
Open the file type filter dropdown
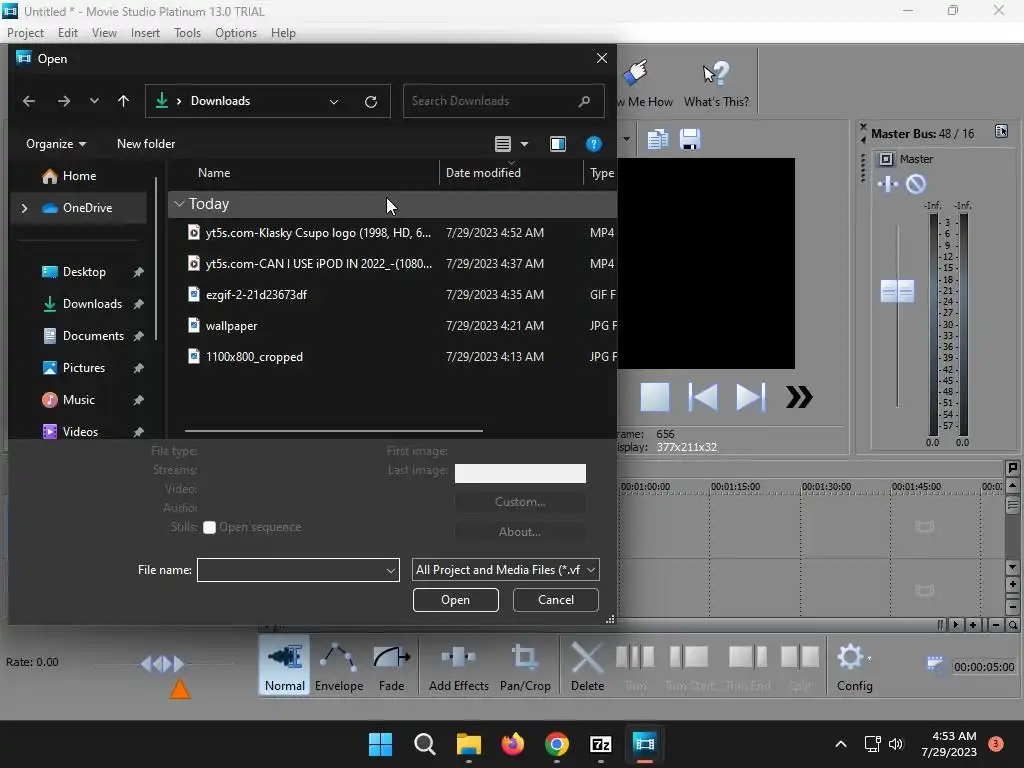coord(505,570)
